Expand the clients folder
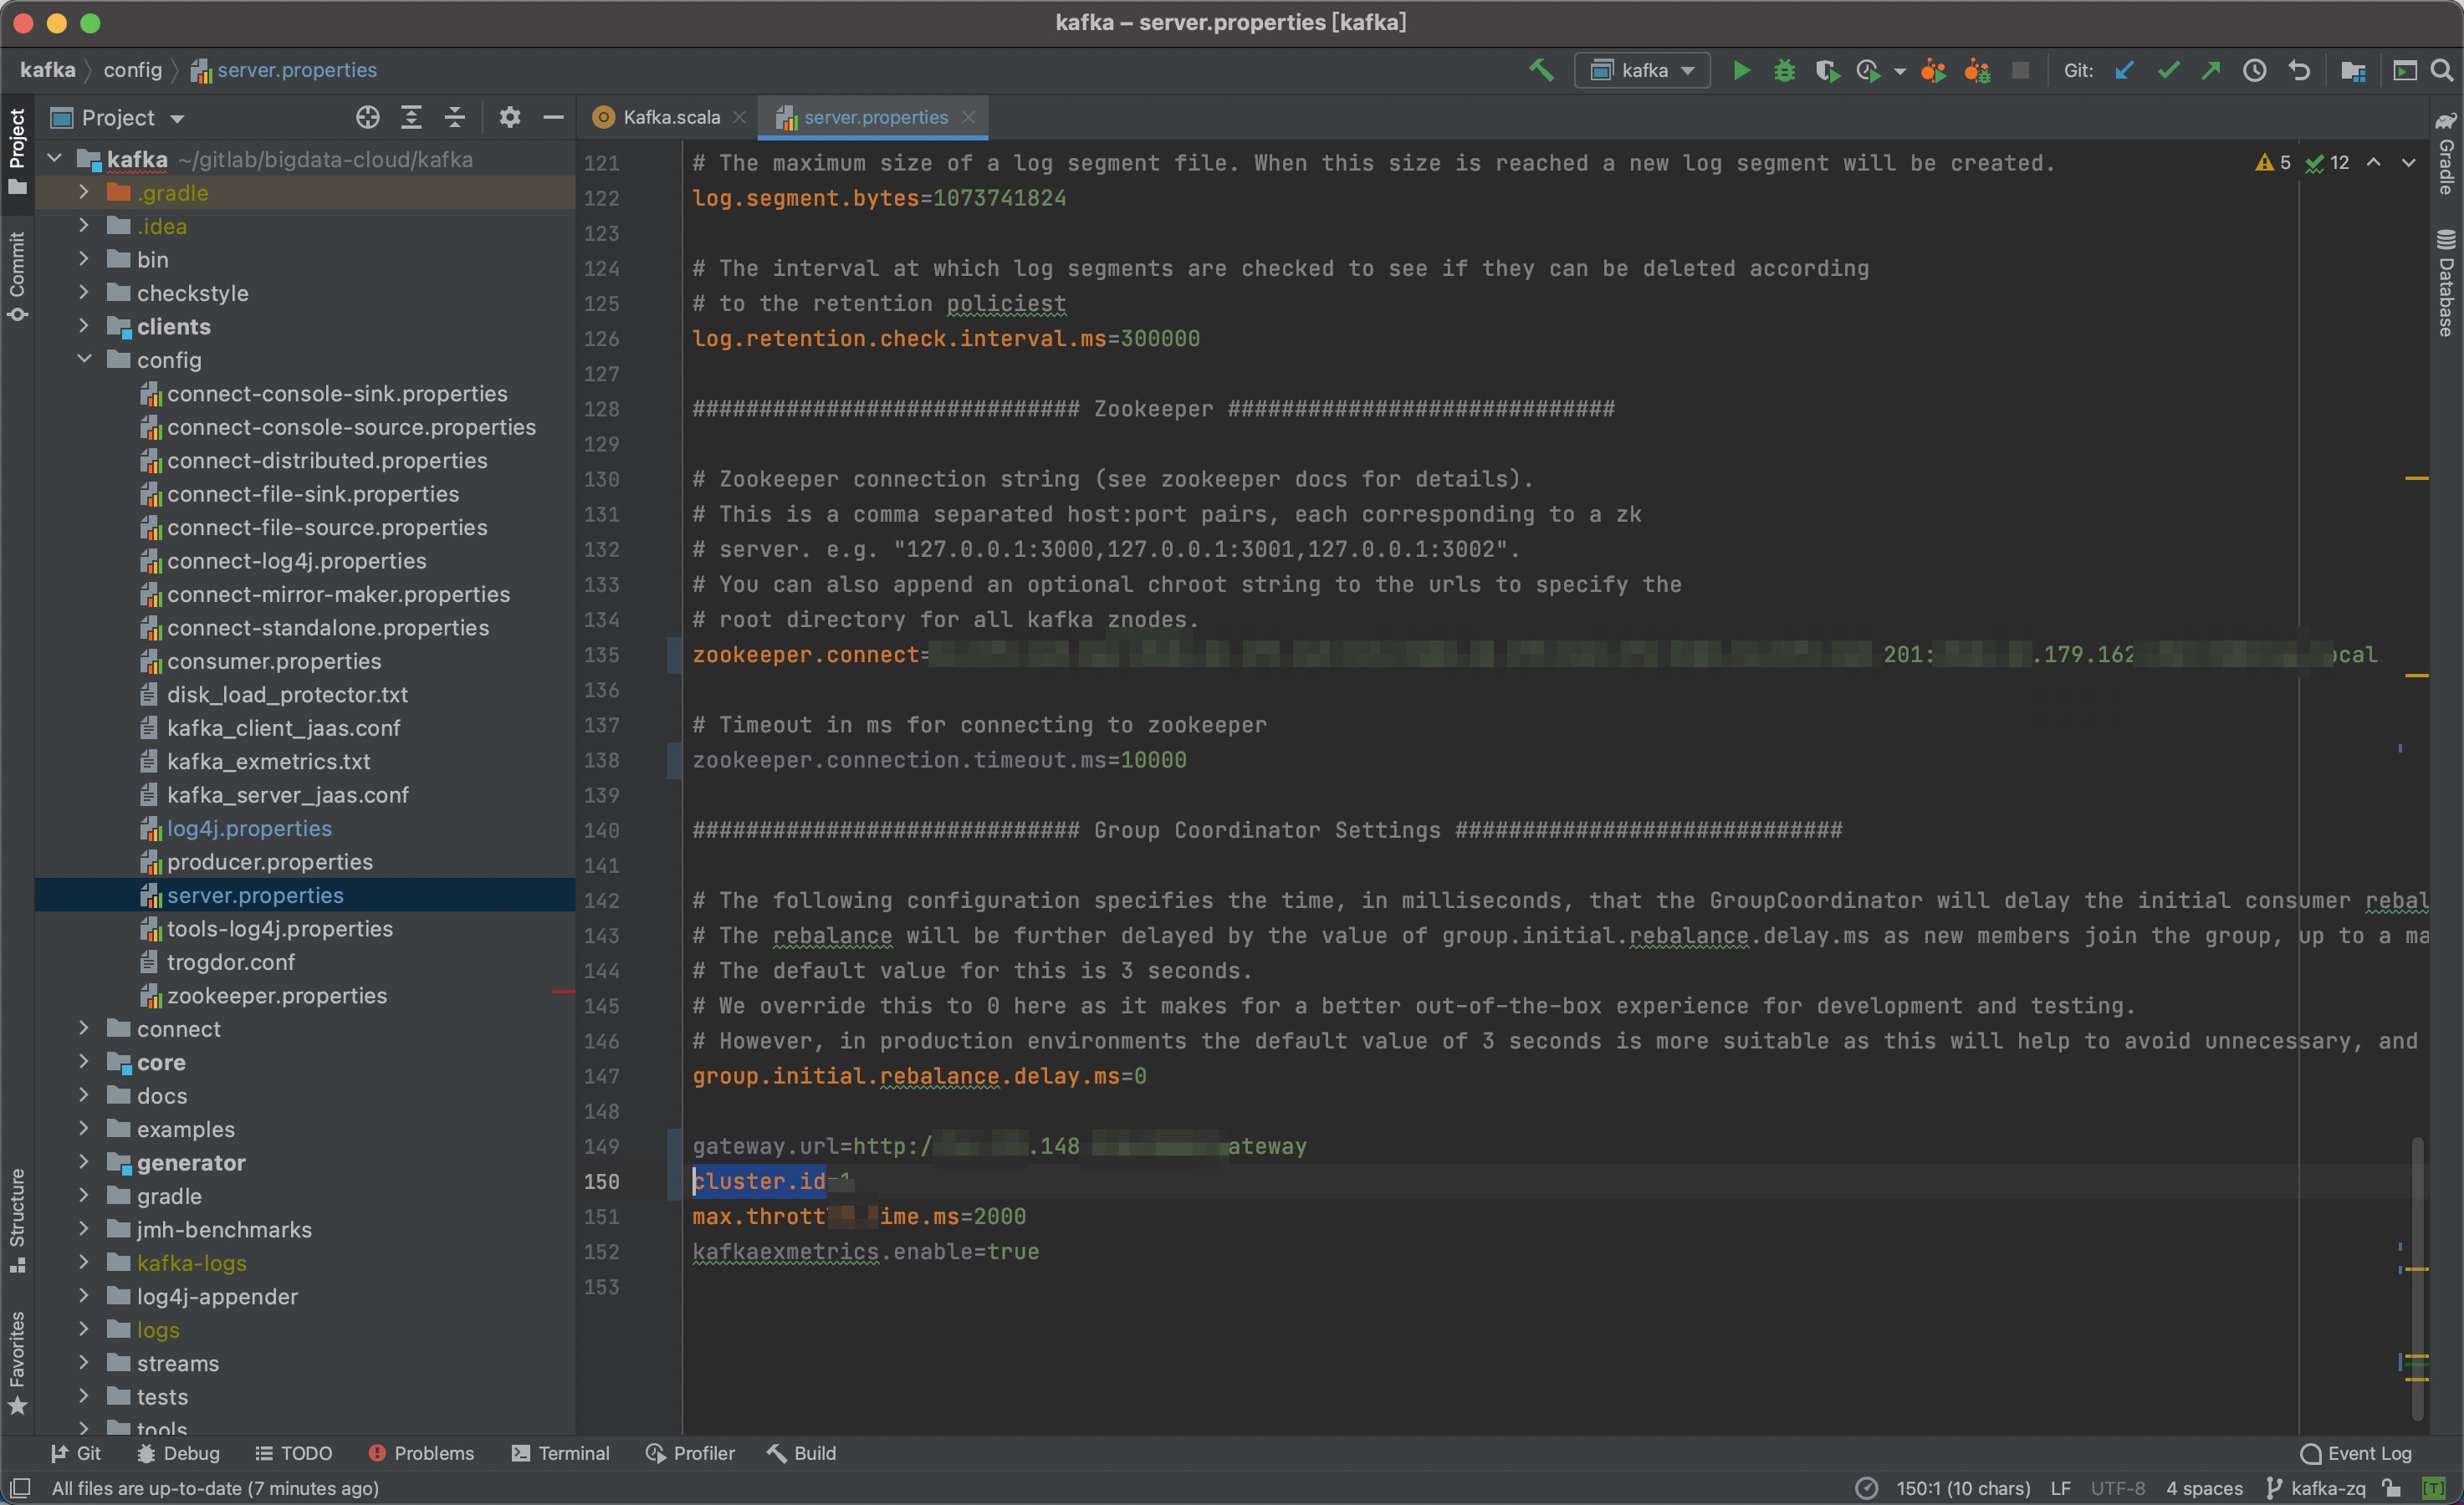The width and height of the screenshot is (2464, 1505). click(x=84, y=326)
